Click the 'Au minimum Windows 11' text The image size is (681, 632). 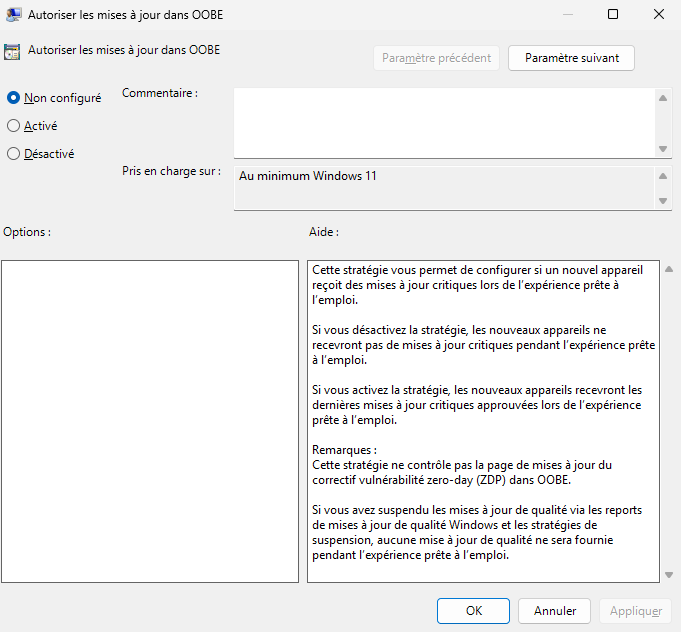coord(307,176)
